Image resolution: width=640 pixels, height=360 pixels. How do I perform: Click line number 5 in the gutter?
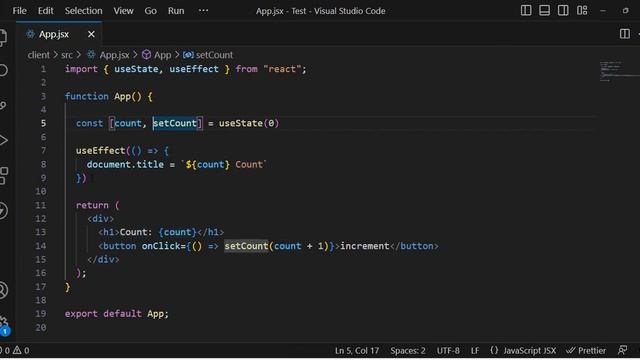[43, 123]
